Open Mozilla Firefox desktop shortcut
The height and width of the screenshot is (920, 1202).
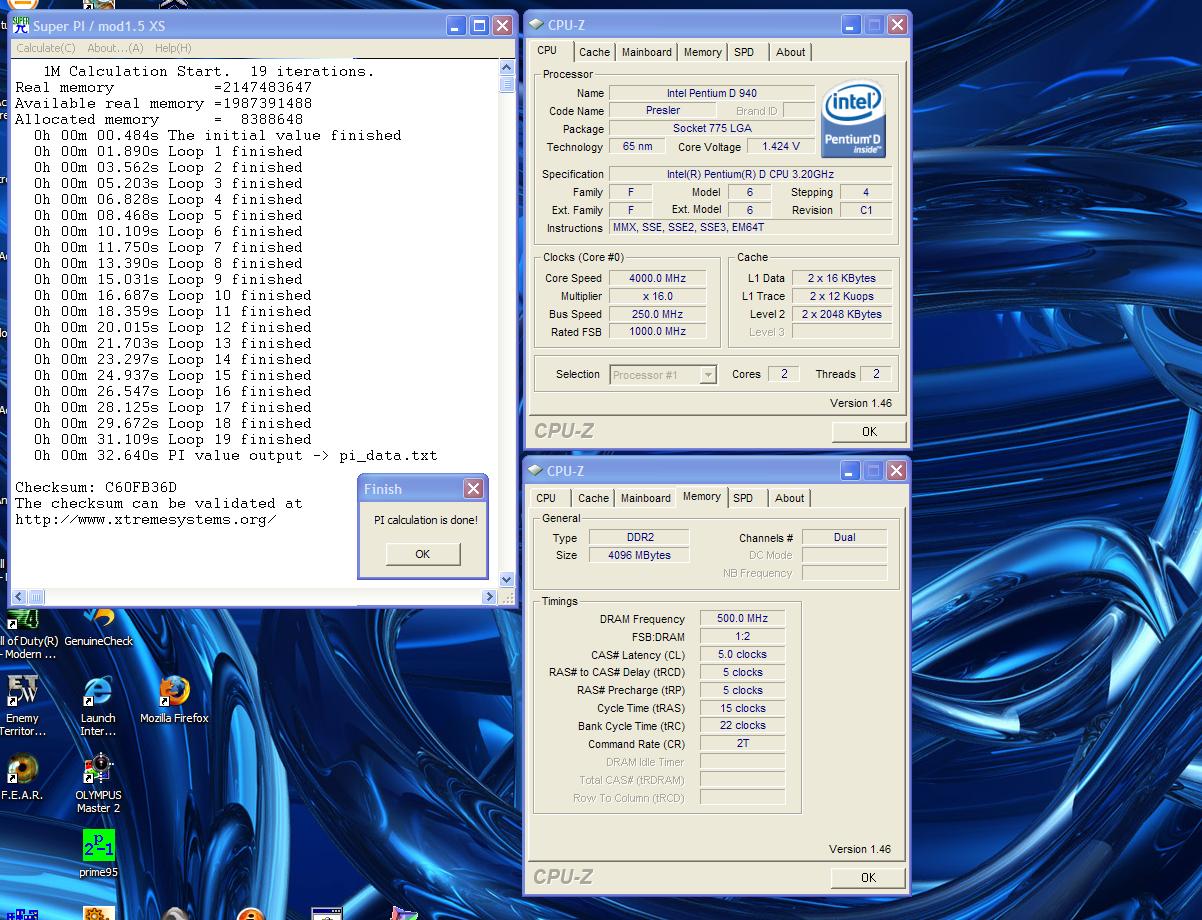(174, 700)
